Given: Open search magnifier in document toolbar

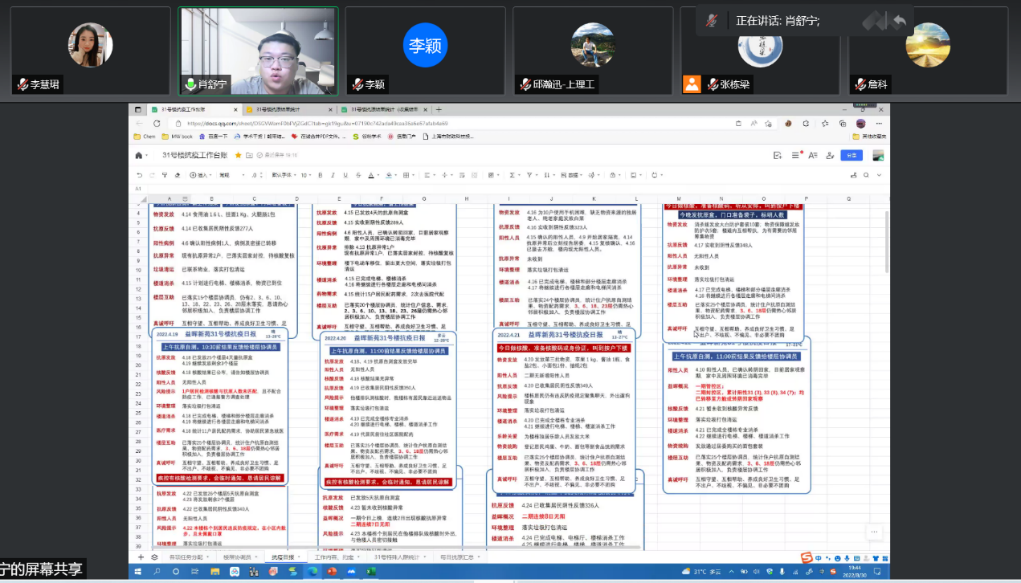Looking at the screenshot, I should 866,175.
